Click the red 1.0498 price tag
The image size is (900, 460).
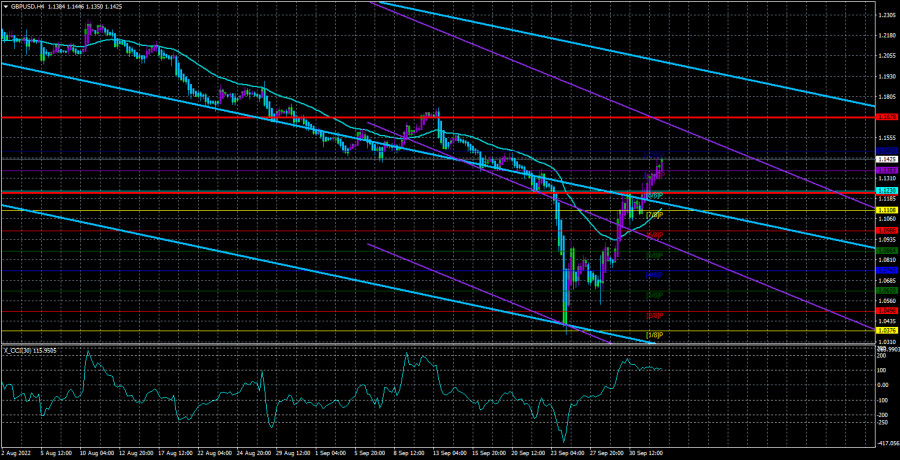(885, 311)
